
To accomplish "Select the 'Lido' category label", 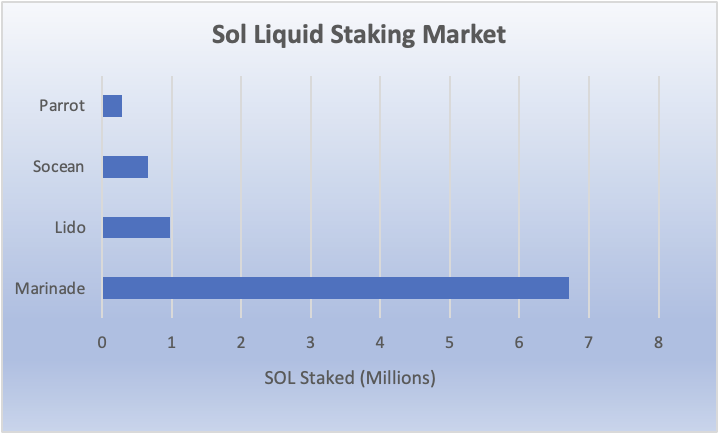I will [x=70, y=228].
